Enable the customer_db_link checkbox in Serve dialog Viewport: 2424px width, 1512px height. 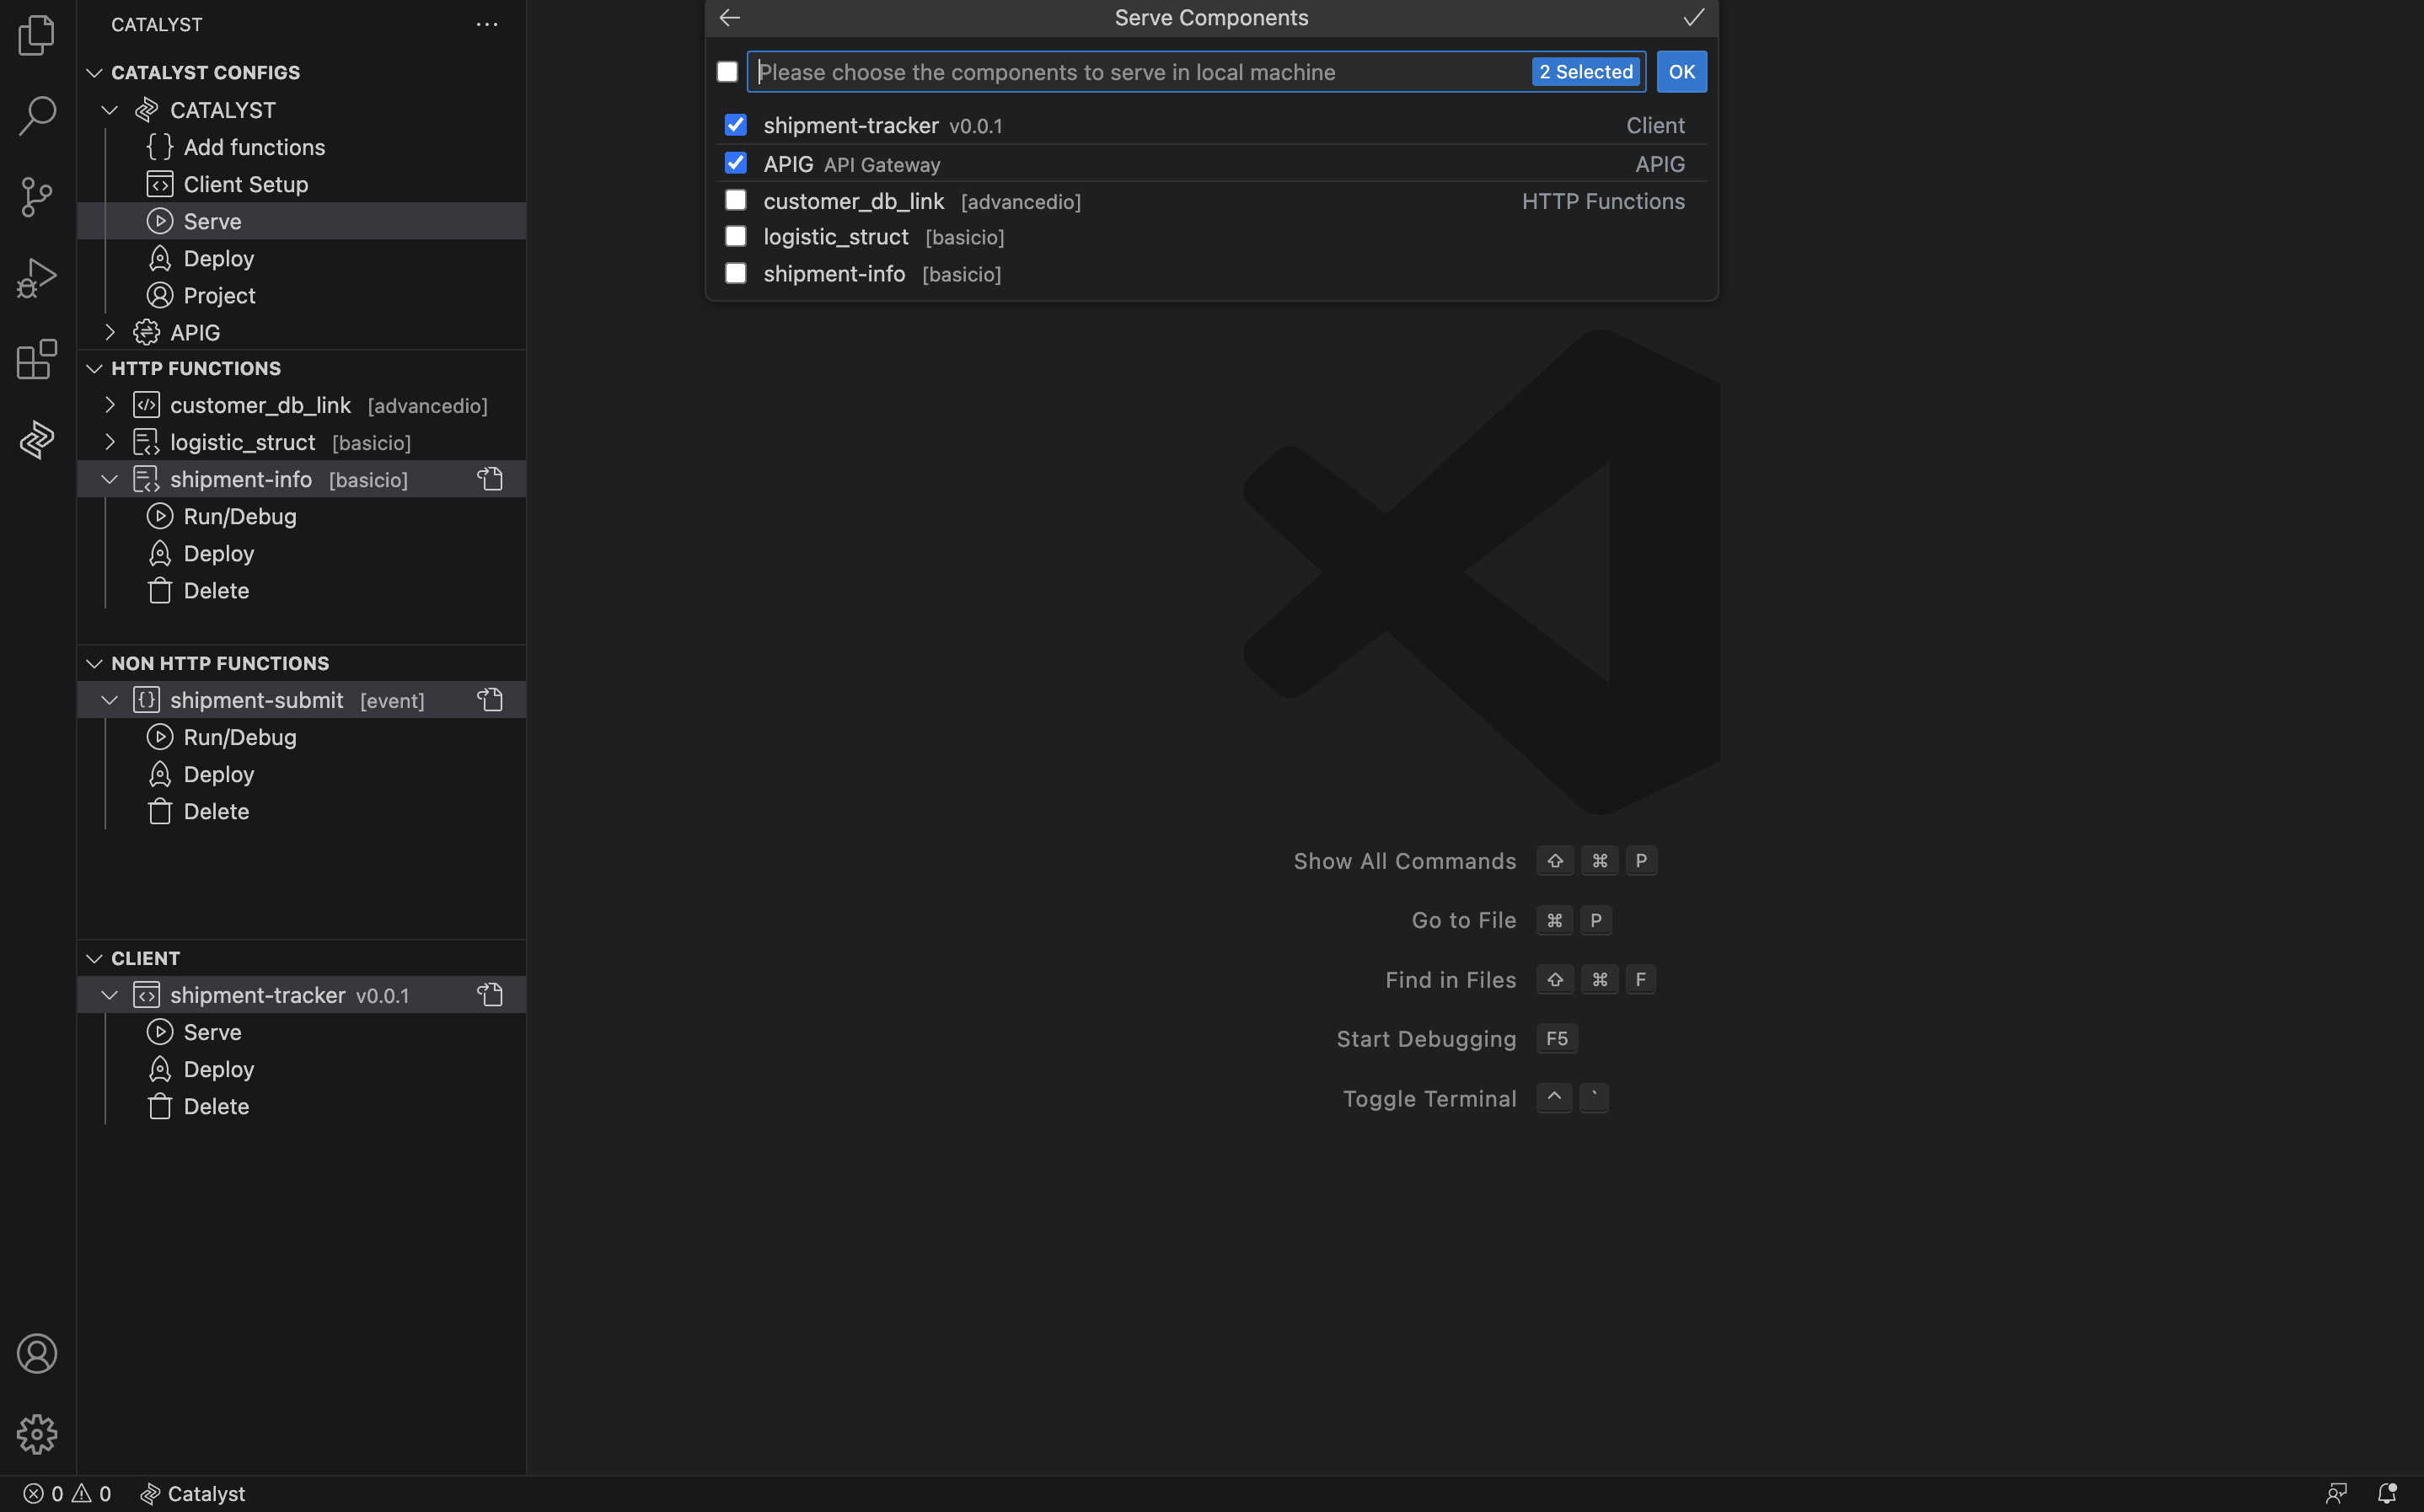tap(733, 201)
